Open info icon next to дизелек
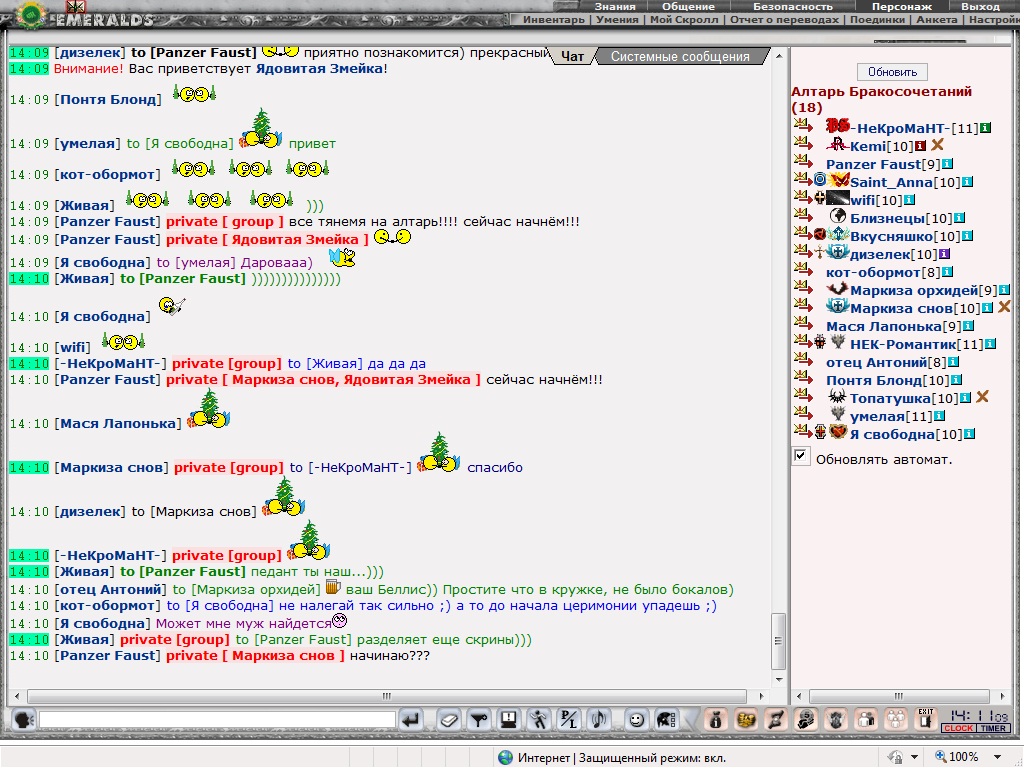The height and width of the screenshot is (768, 1024). (x=944, y=254)
